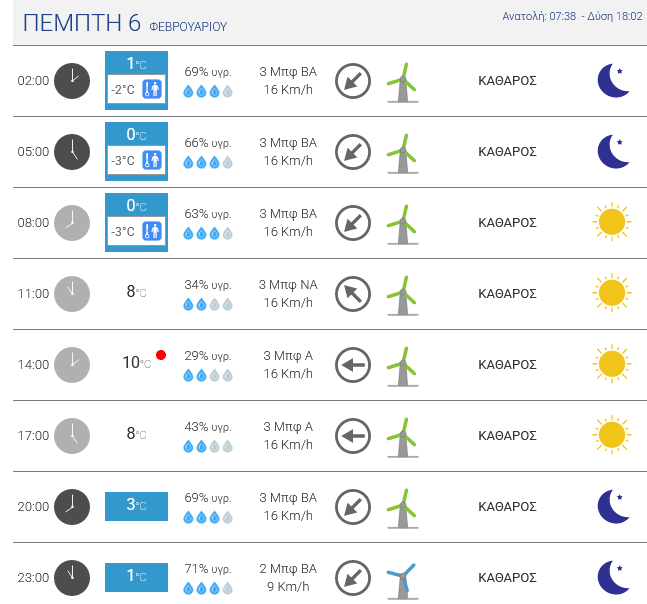Click the grey clock icon at 17:00
647x604 pixels.
click(x=71, y=435)
